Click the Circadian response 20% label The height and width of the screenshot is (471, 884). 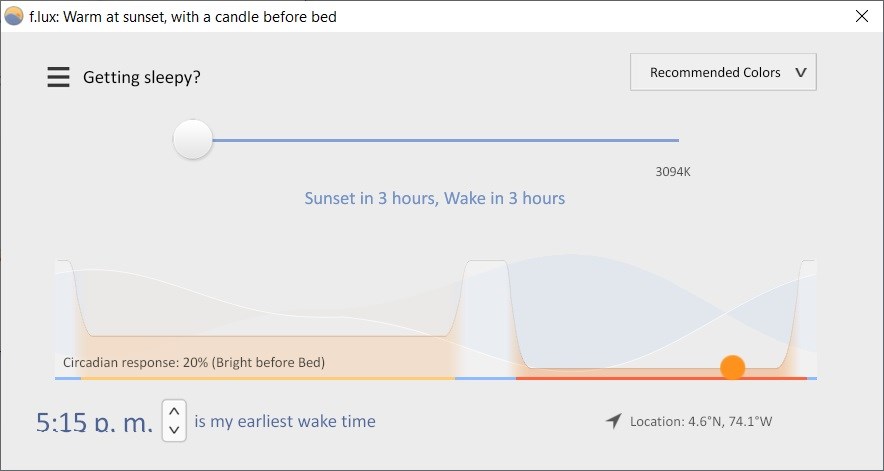coord(194,362)
